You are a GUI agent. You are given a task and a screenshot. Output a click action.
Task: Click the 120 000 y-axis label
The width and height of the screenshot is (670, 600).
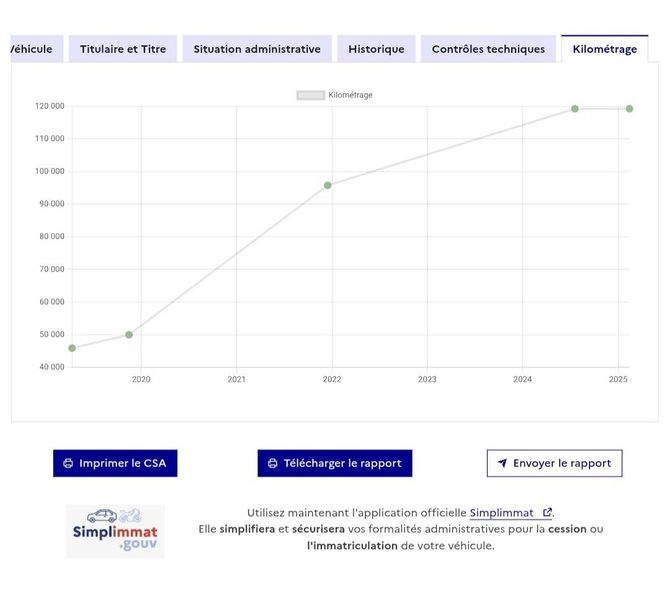(50, 106)
